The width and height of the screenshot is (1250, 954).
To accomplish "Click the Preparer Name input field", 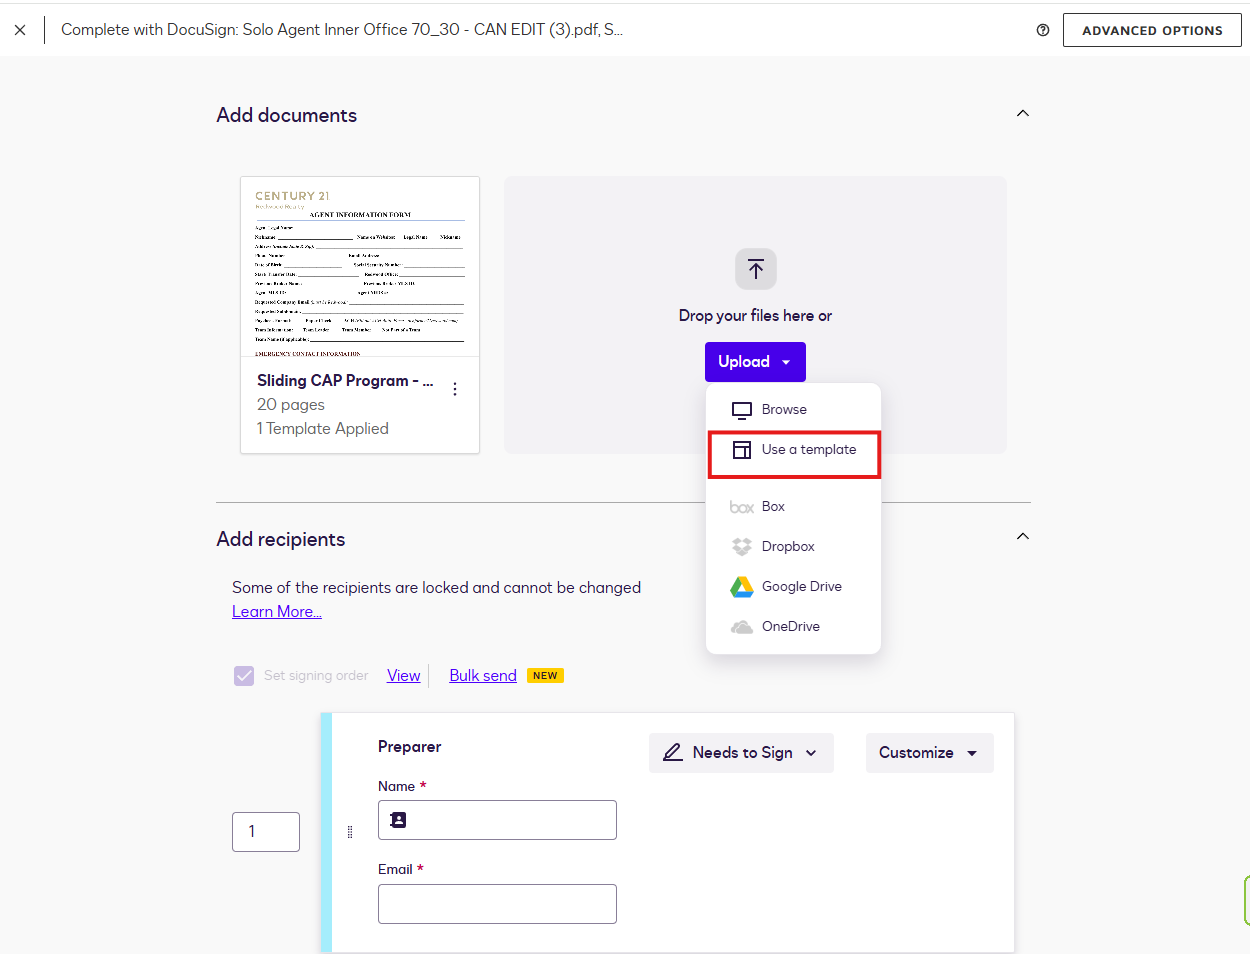I will click(x=497, y=820).
